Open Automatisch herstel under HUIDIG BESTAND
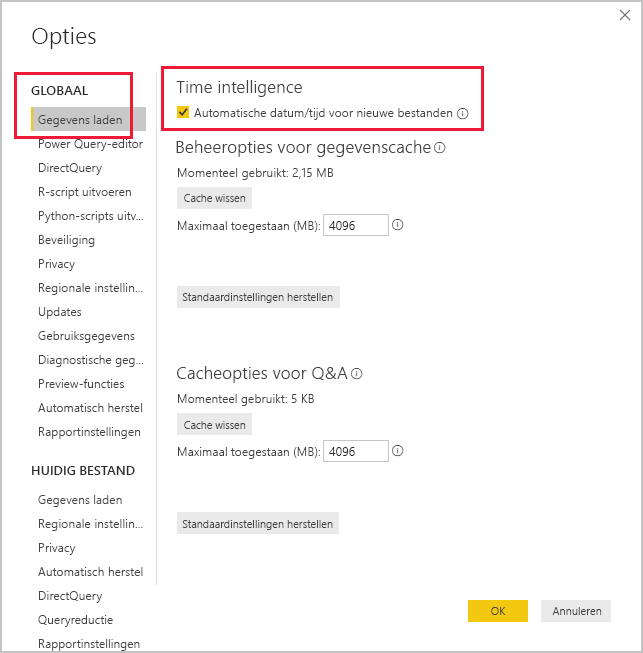 click(90, 572)
